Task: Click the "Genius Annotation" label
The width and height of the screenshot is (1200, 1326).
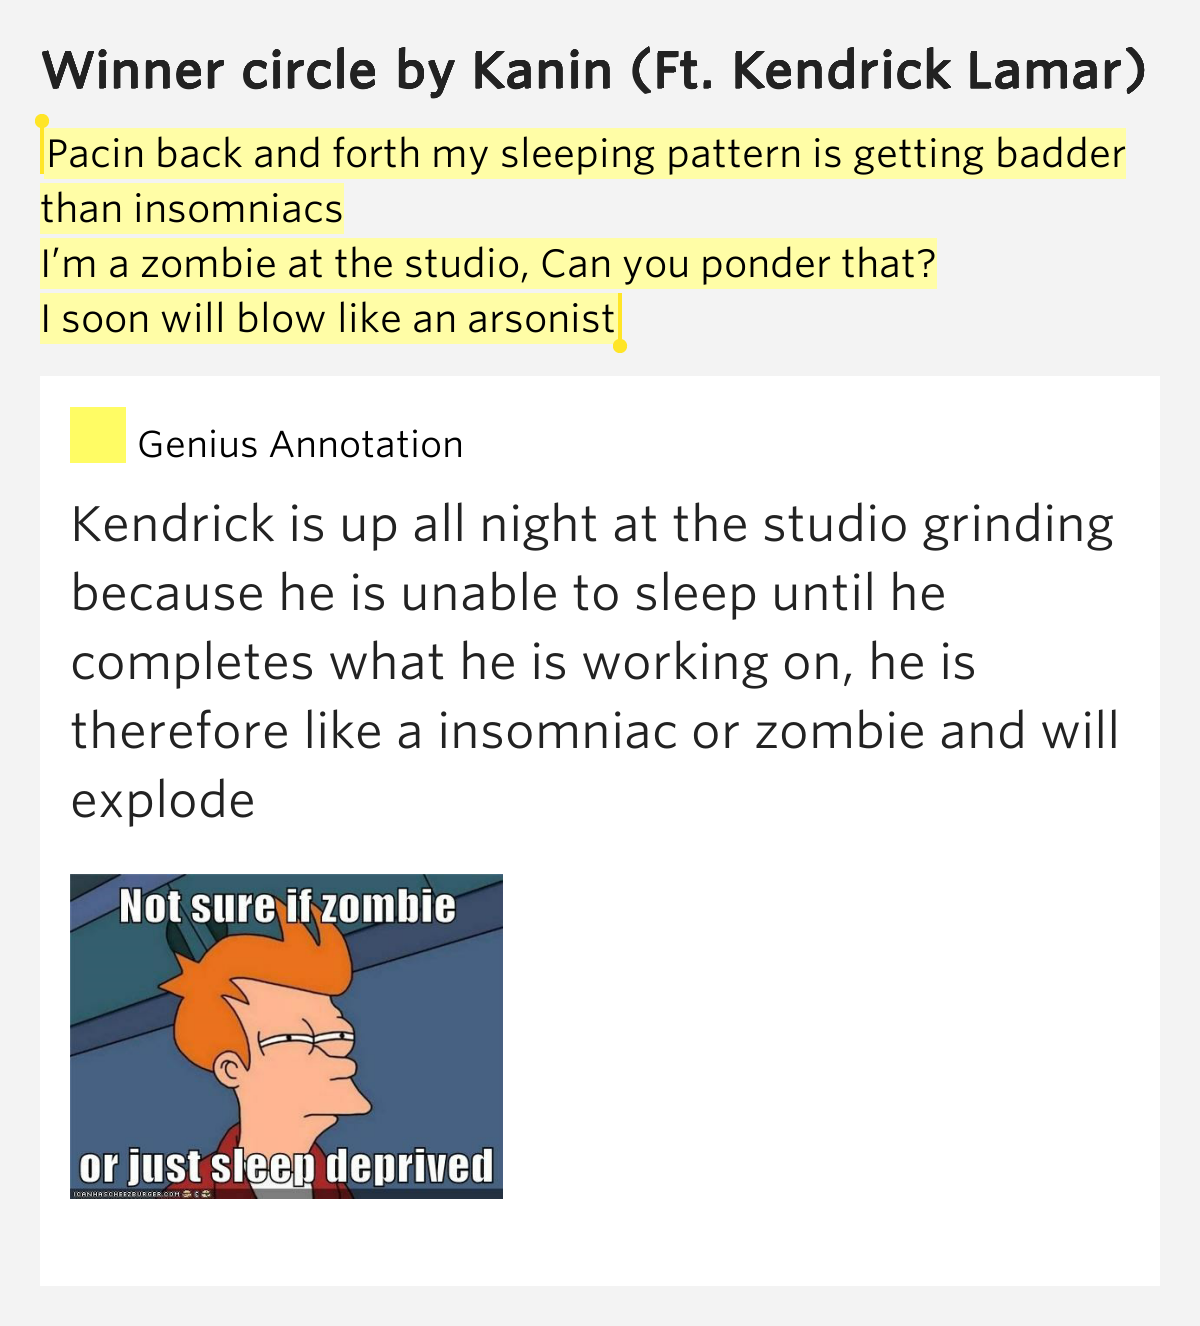Action: (x=300, y=444)
